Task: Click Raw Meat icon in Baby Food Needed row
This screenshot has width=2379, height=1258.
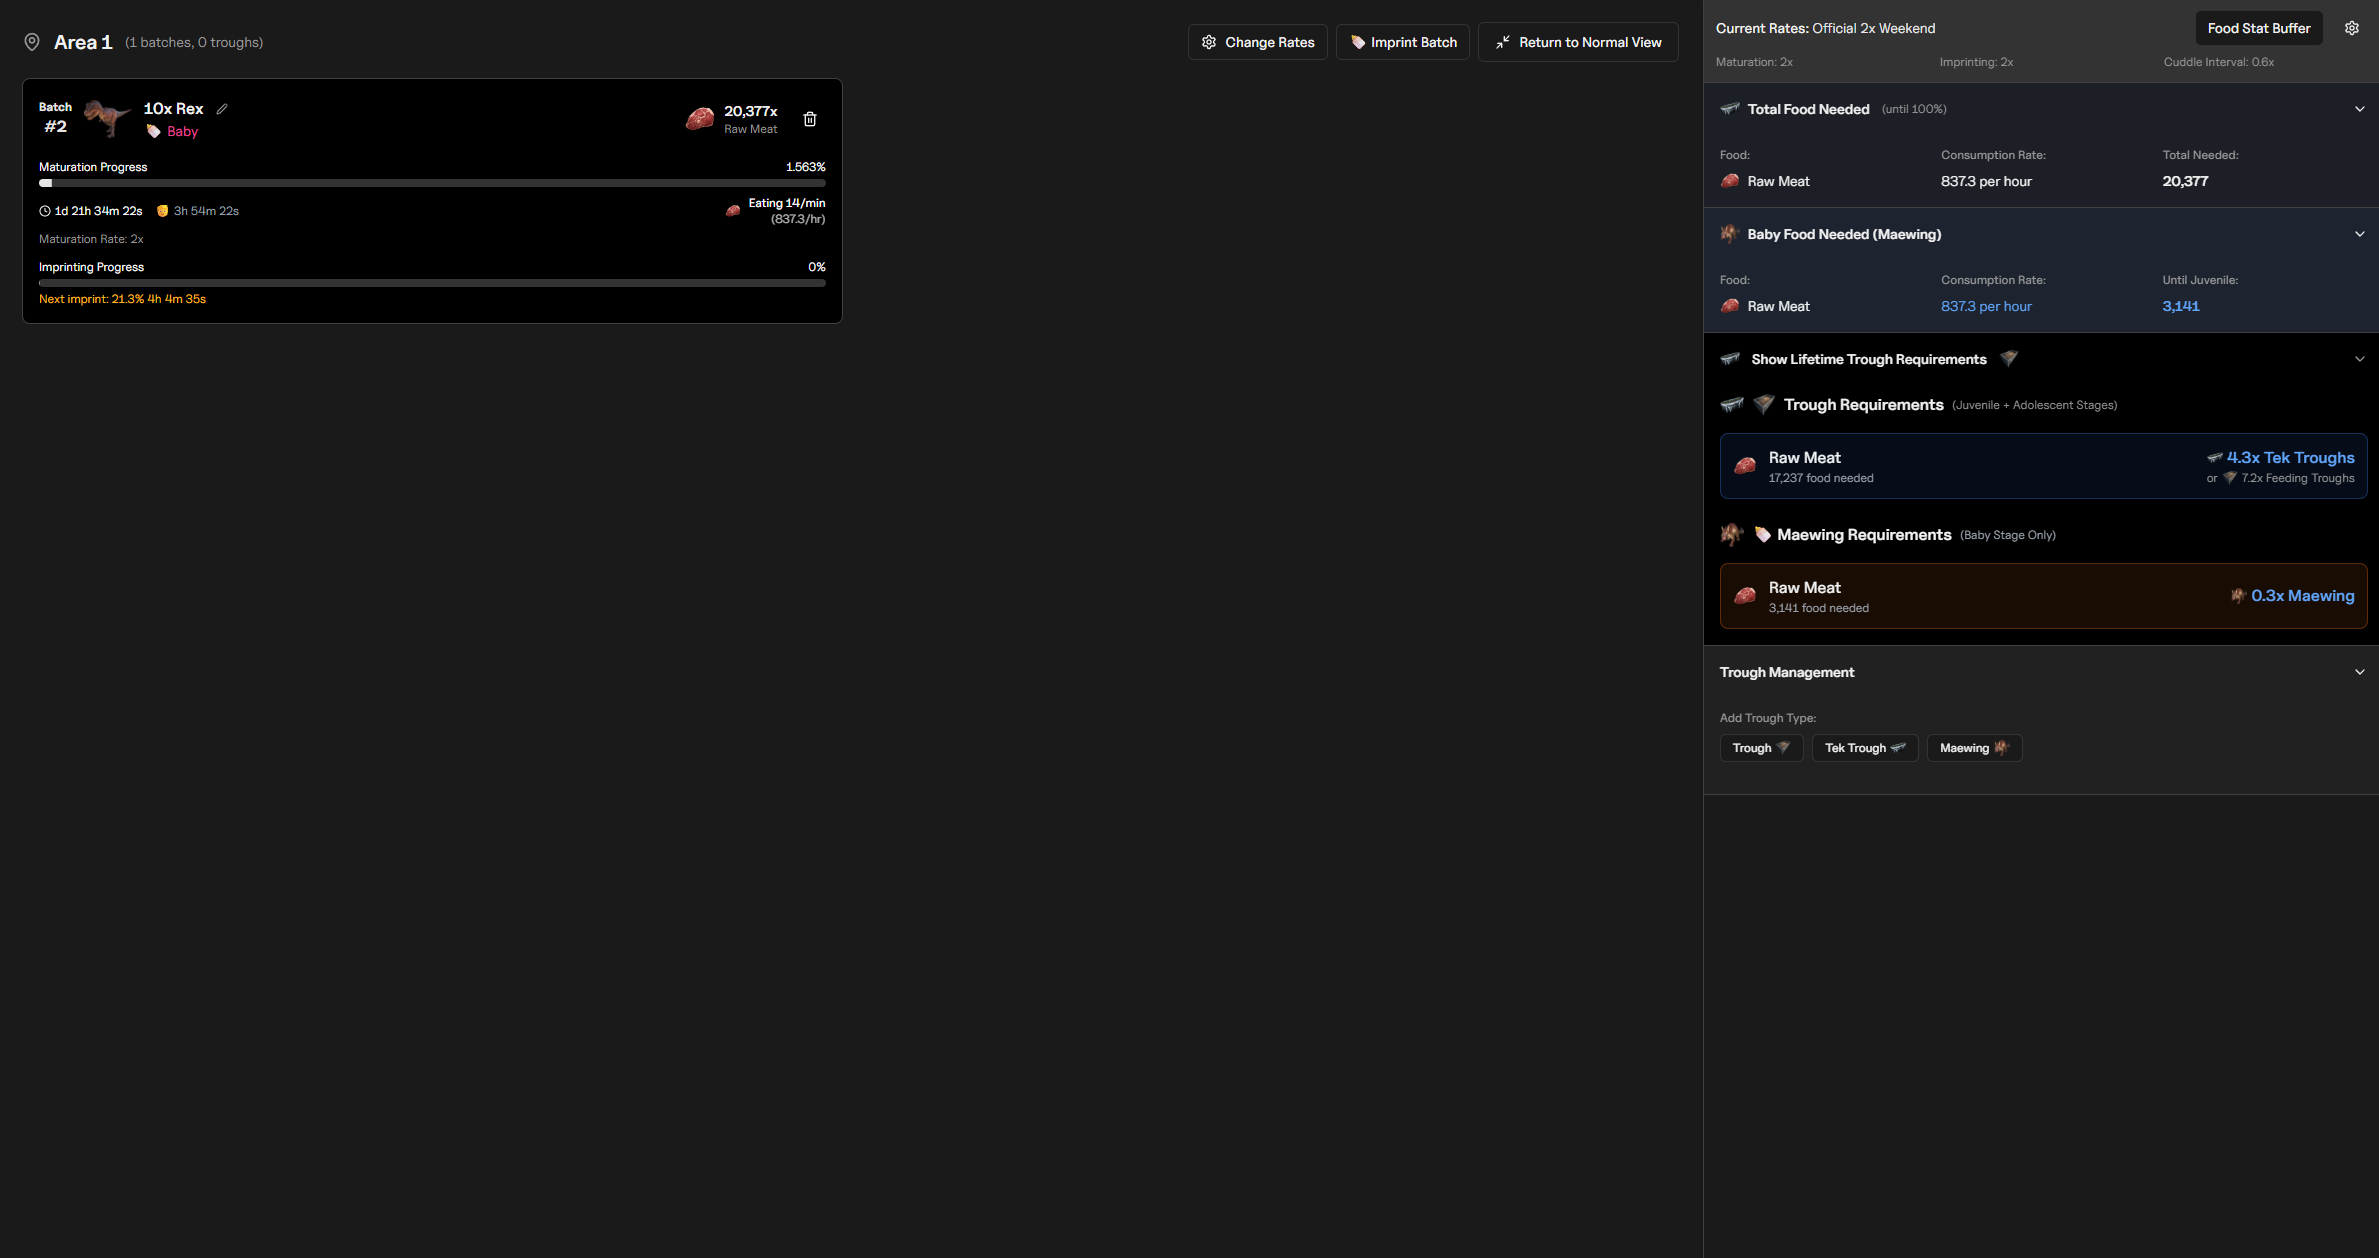Action: point(1730,306)
